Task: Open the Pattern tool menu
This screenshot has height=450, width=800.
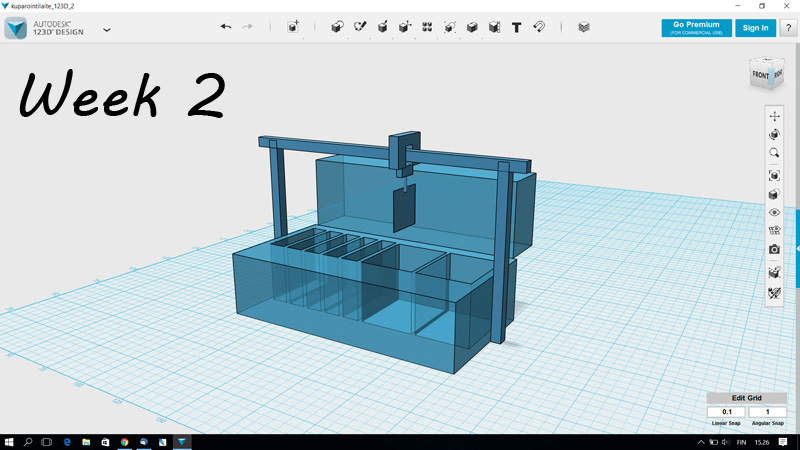Action: tap(427, 27)
